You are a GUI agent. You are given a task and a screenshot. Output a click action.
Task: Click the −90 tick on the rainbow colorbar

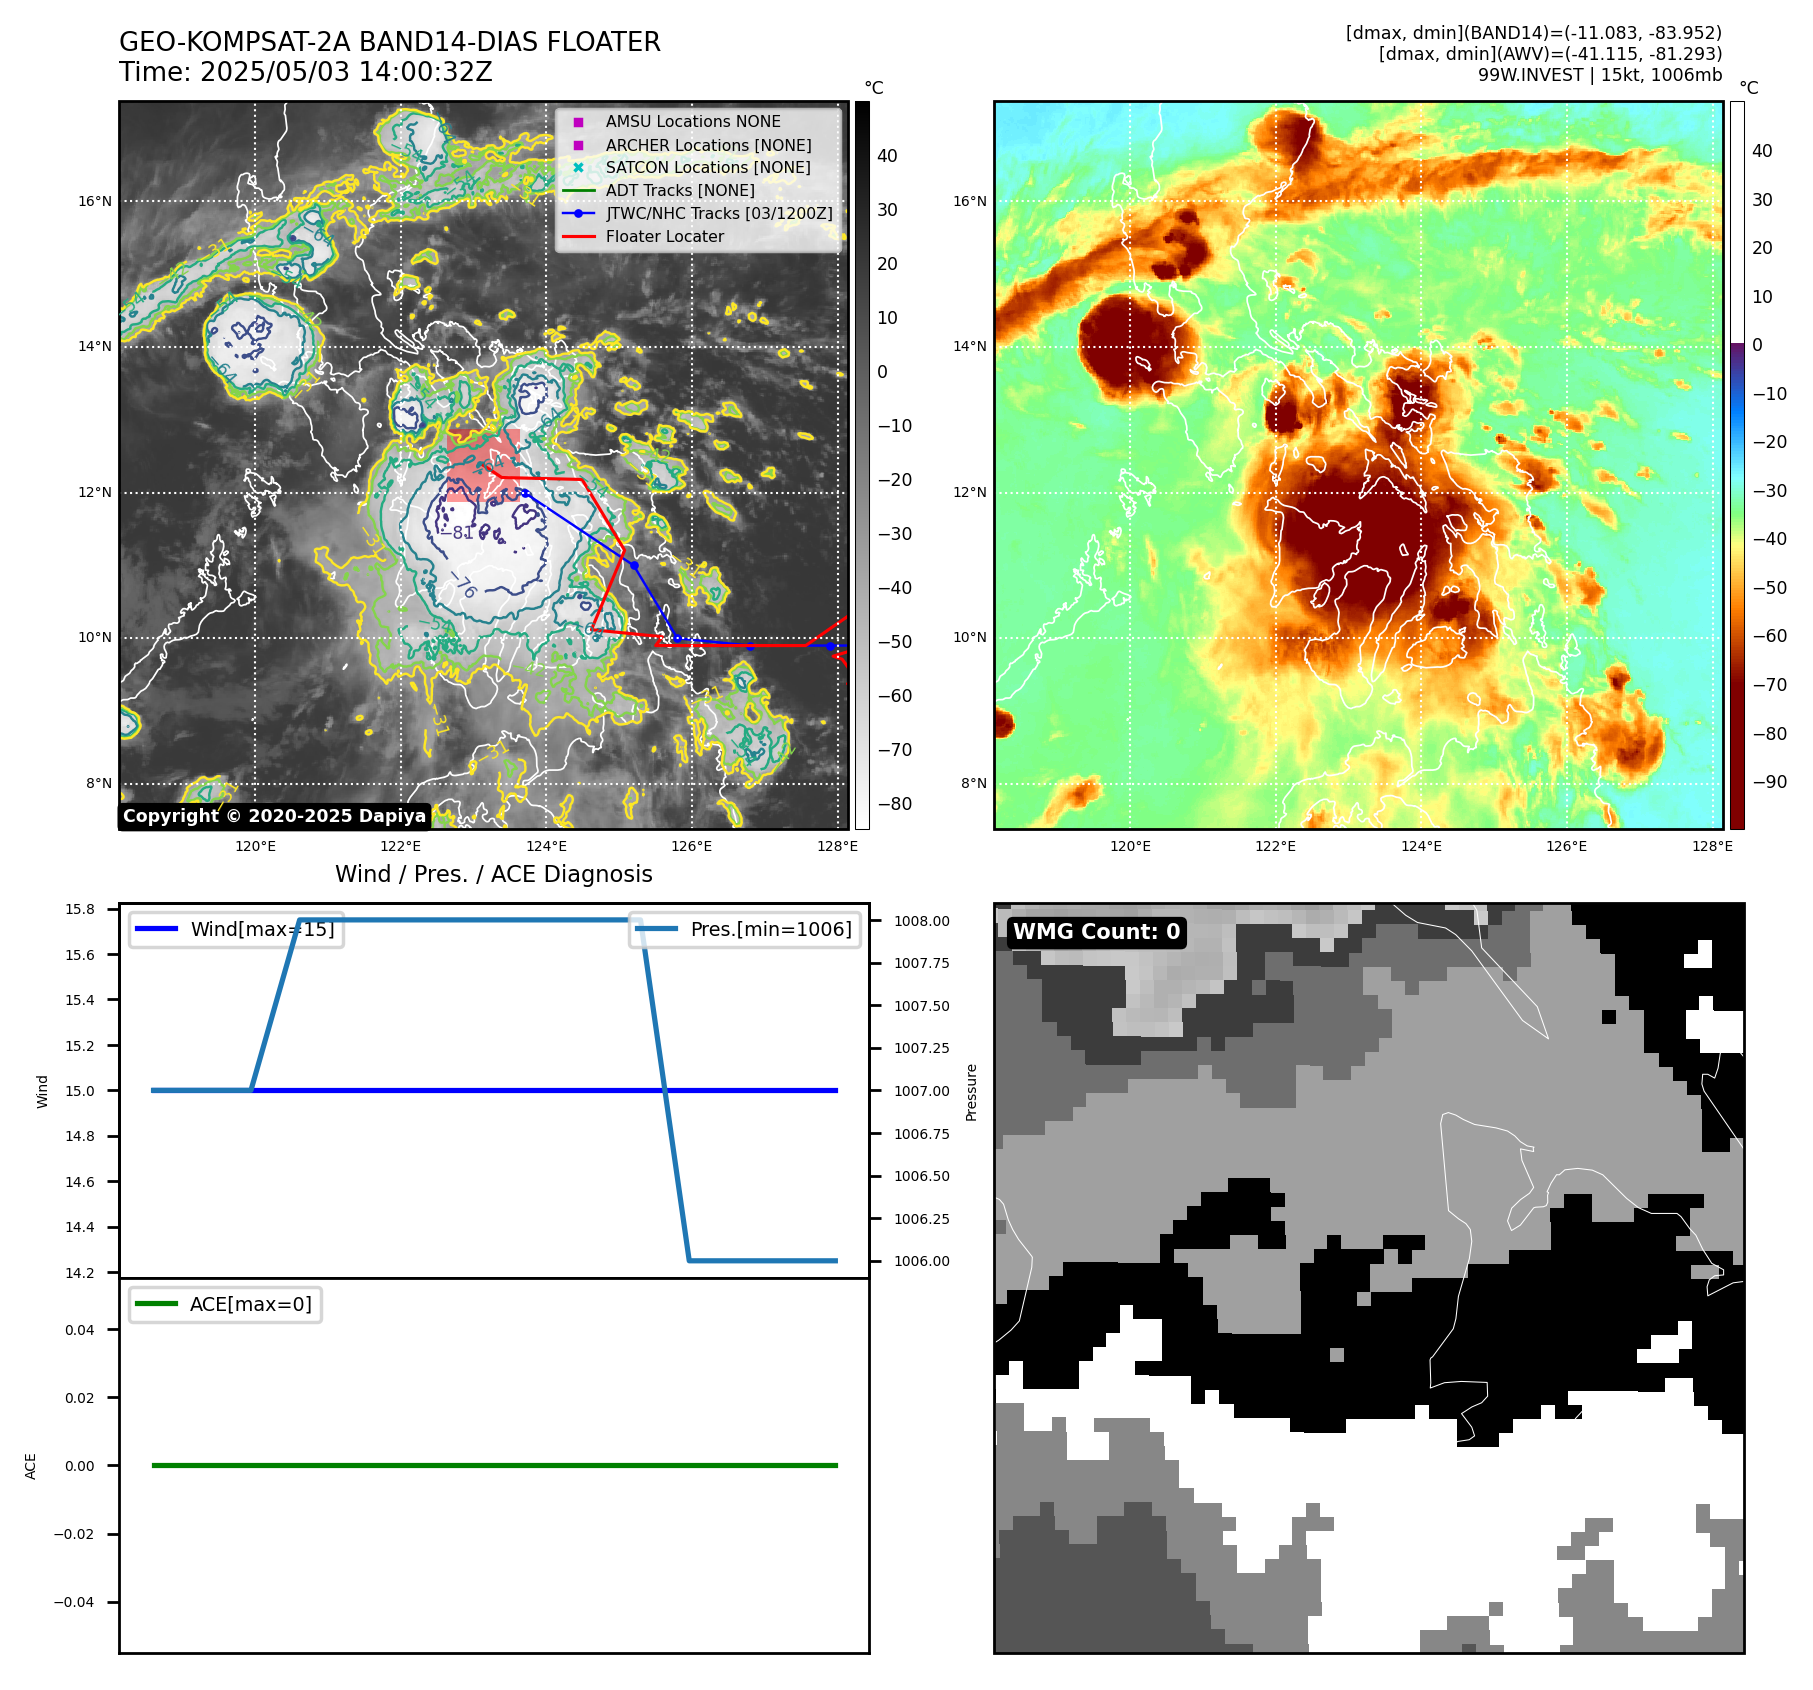point(1769,782)
